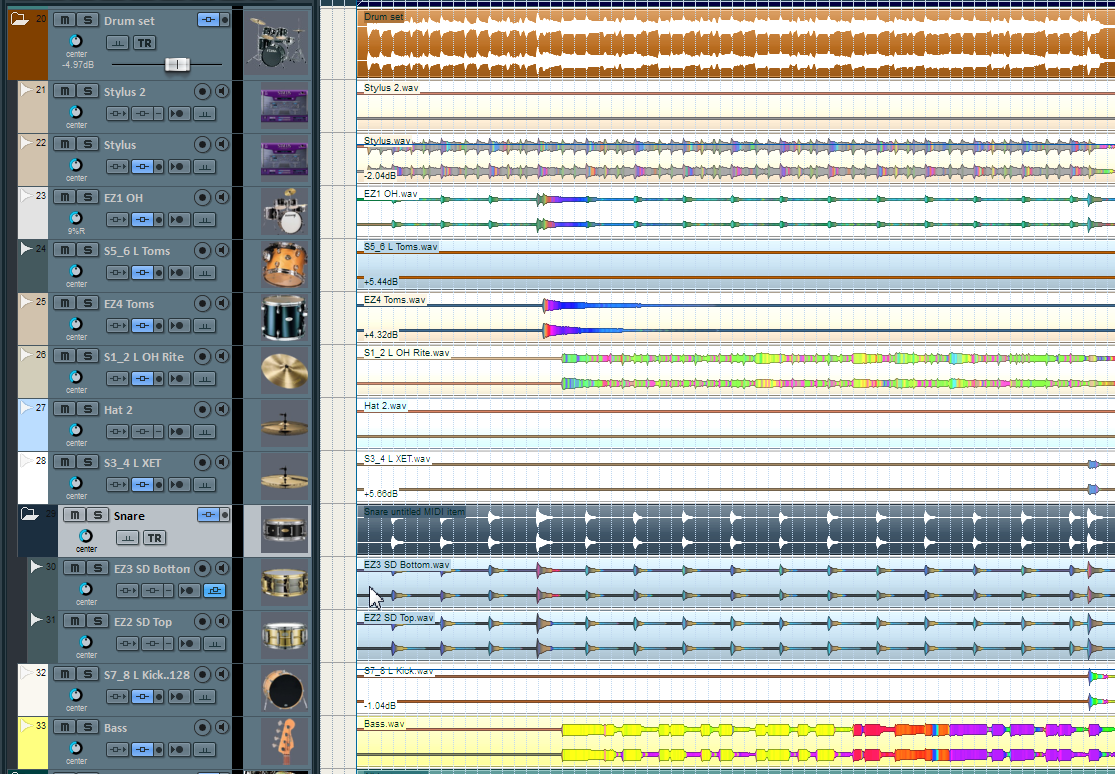Click the 9%R pan value on EZ1 OH

76,231
